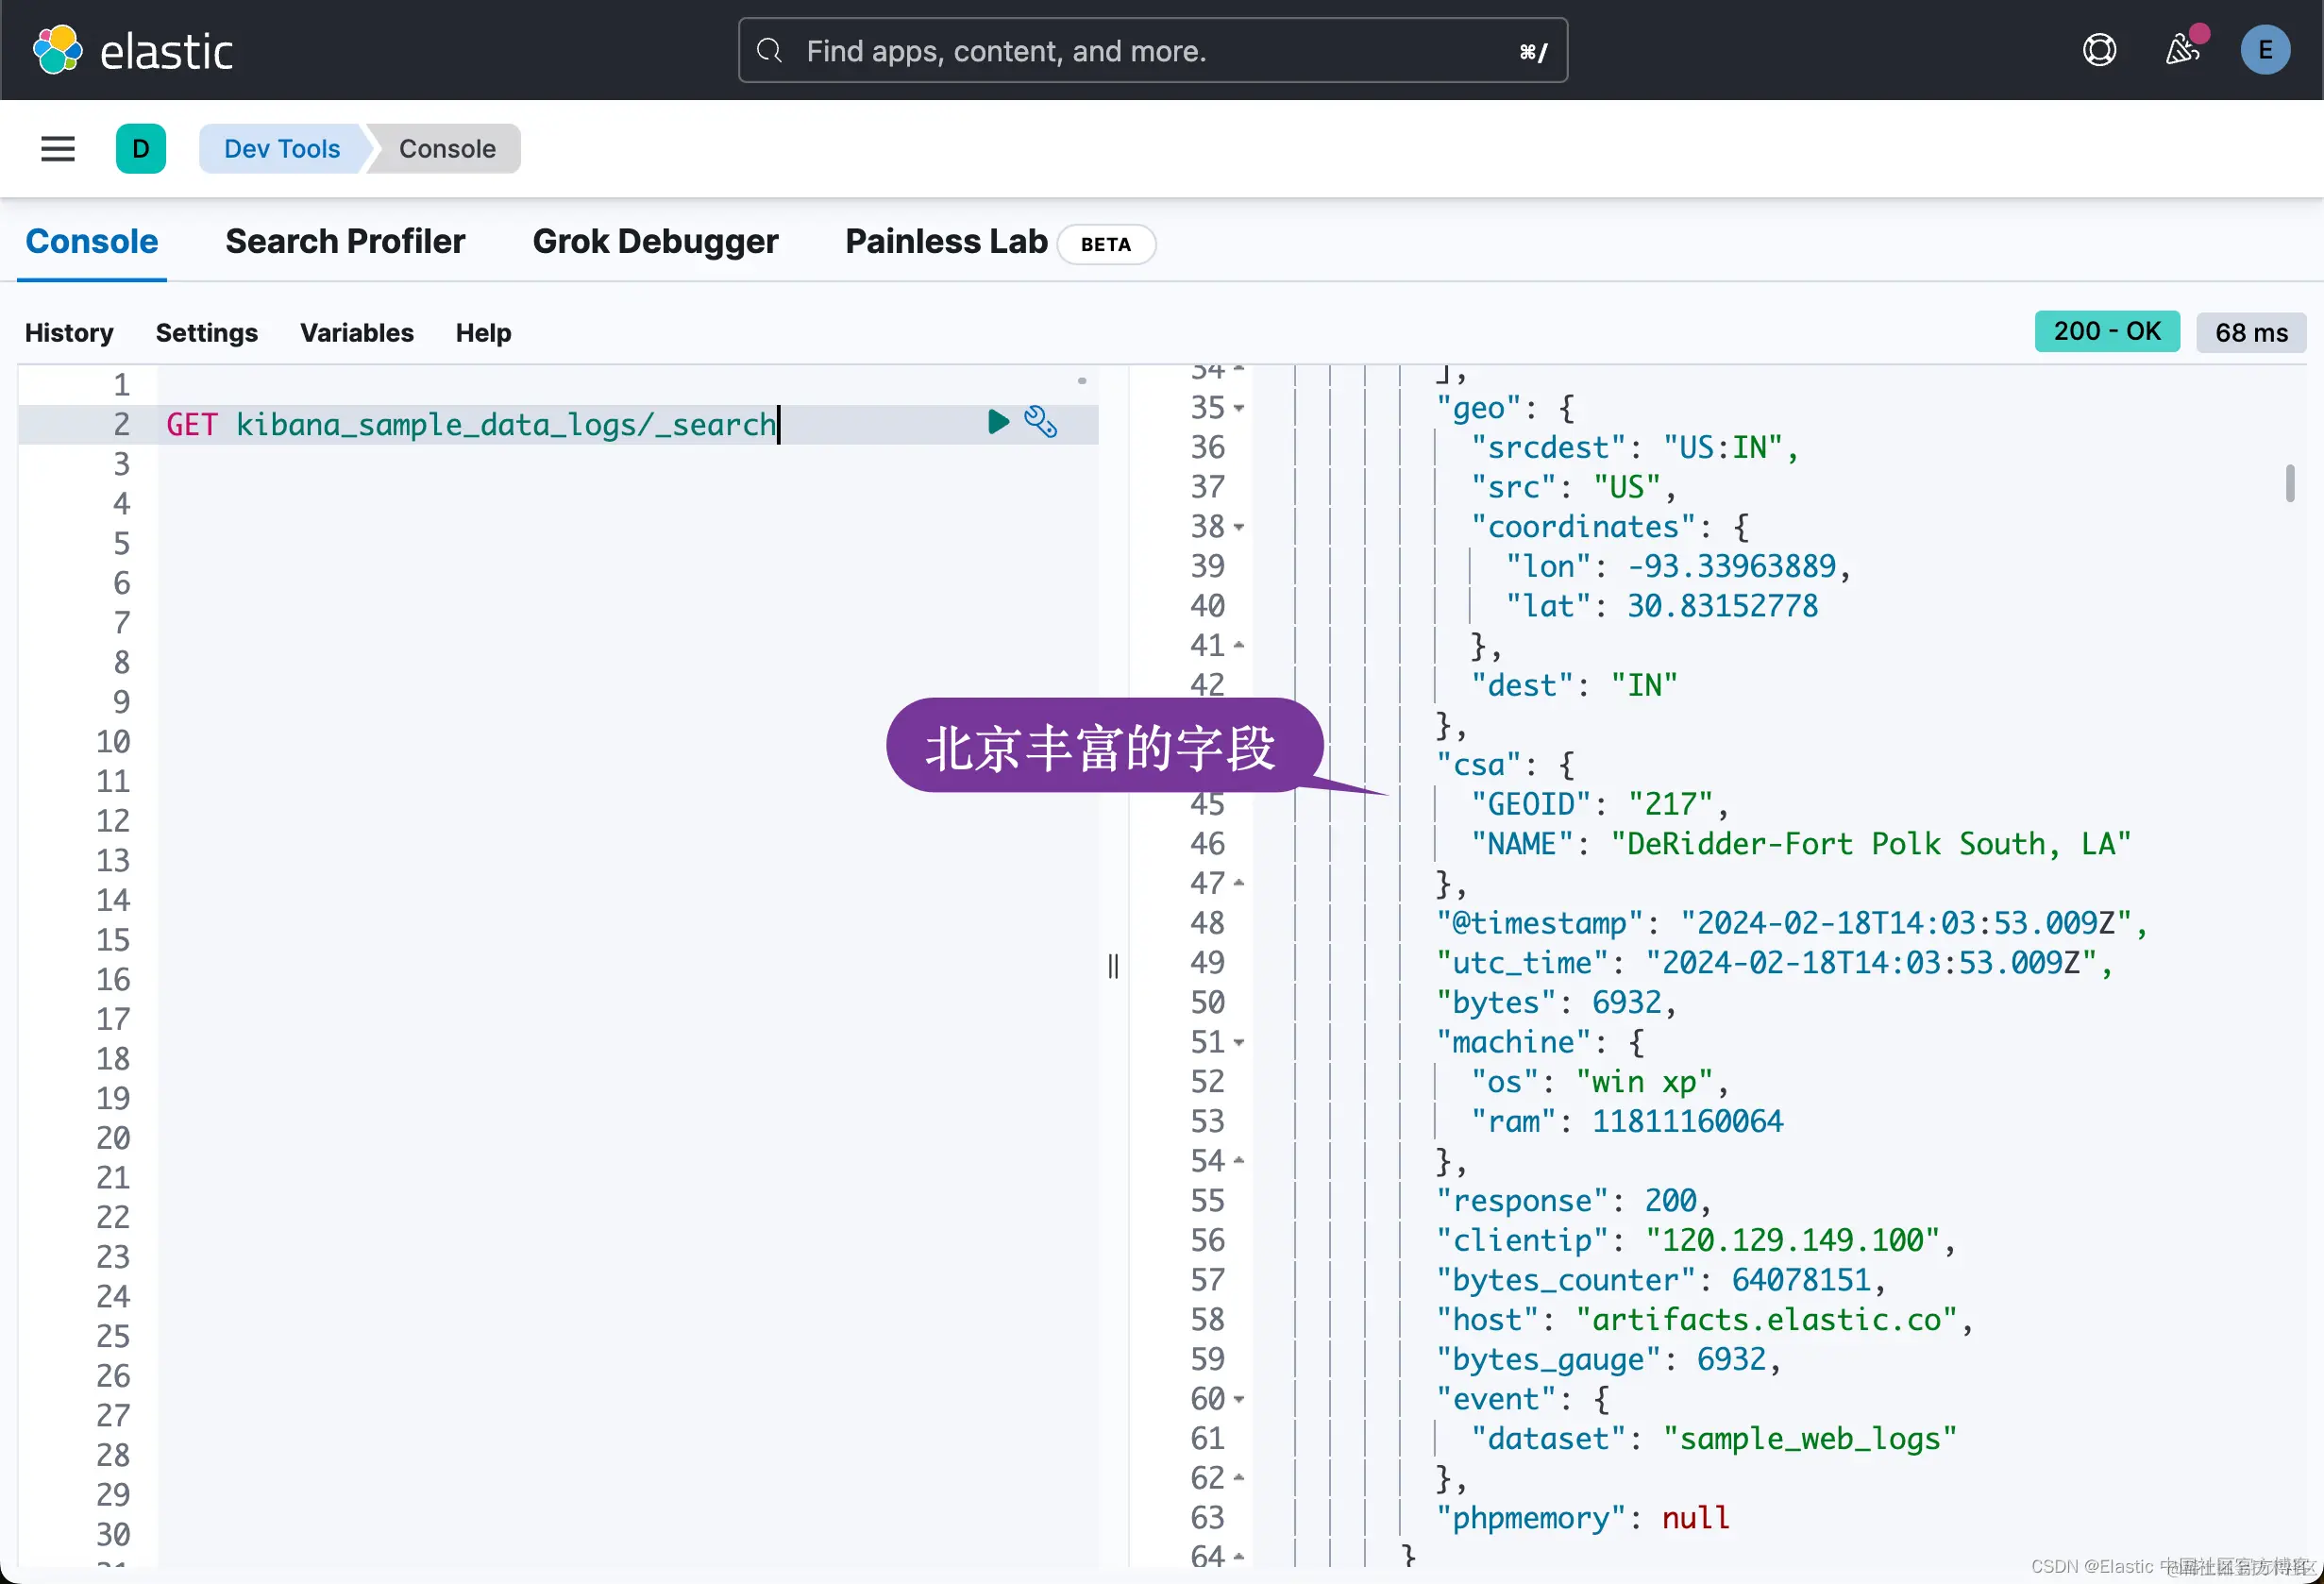Run the GET request with play icon

tap(997, 422)
